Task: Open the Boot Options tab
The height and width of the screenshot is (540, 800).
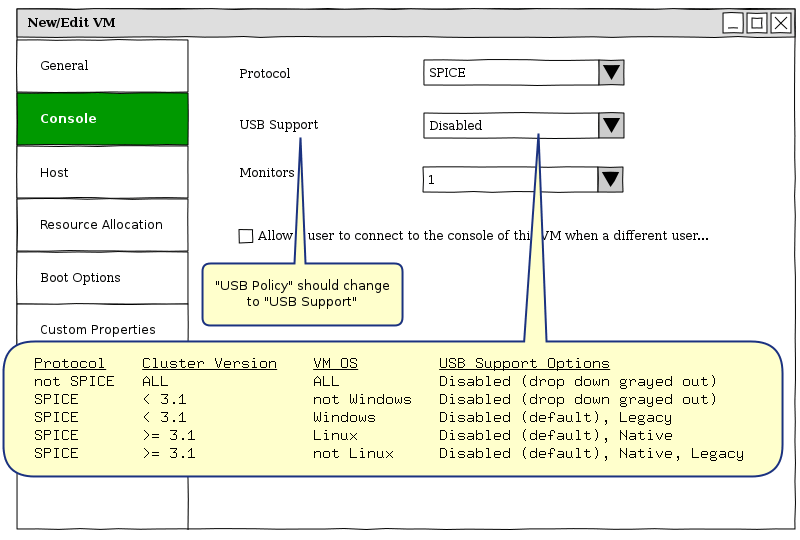Action: 102,278
